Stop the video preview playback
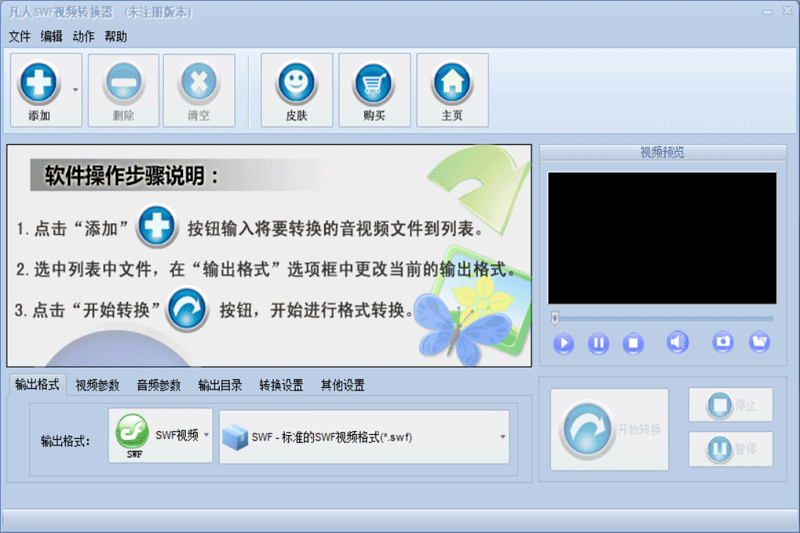Screen dimensions: 800x533 tap(633, 343)
